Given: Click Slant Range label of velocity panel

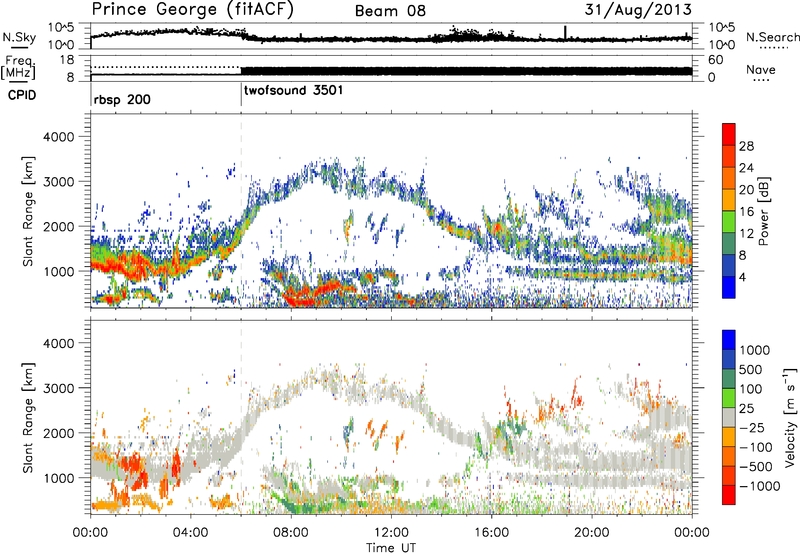Looking at the screenshot, I should point(28,418).
